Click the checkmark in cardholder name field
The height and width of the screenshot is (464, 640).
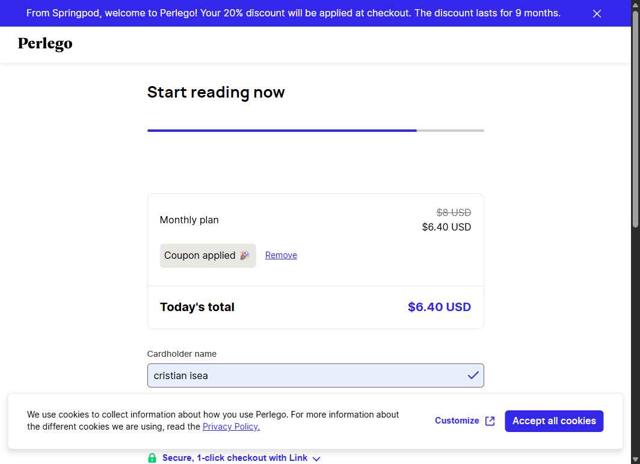(x=473, y=375)
